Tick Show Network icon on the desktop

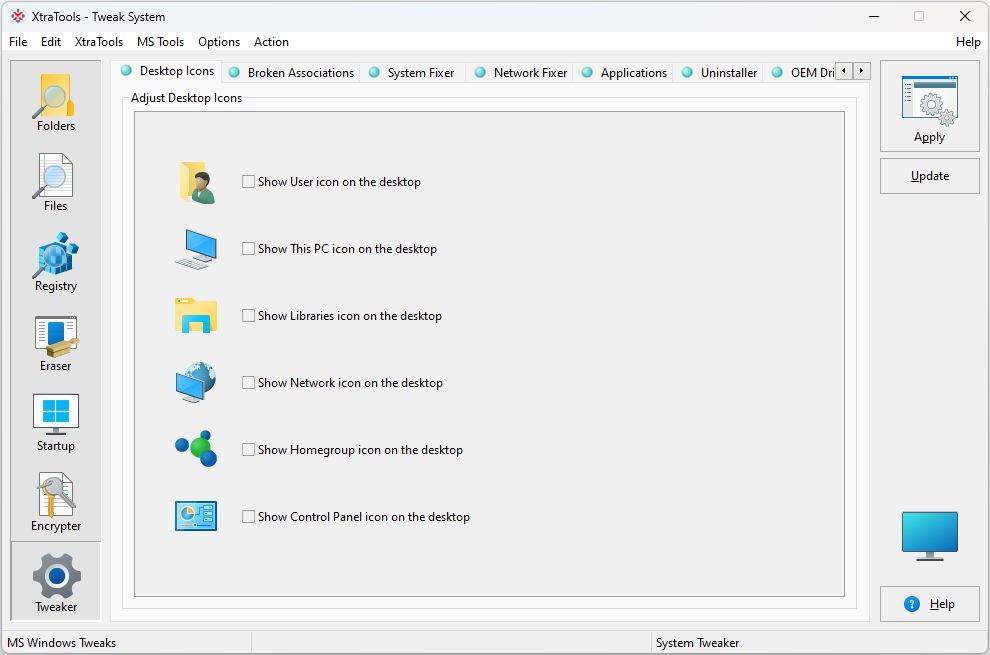(x=249, y=383)
